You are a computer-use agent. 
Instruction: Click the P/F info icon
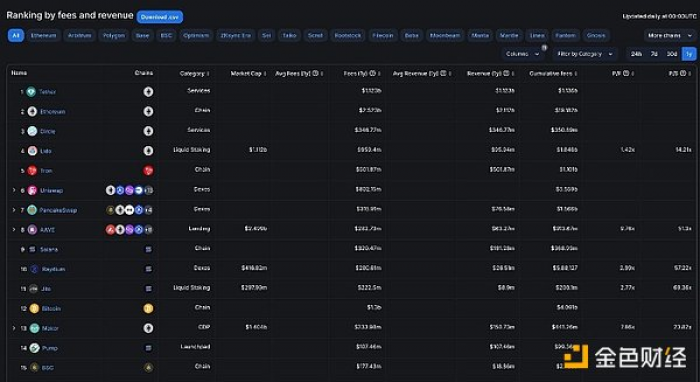pyautogui.click(x=626, y=73)
